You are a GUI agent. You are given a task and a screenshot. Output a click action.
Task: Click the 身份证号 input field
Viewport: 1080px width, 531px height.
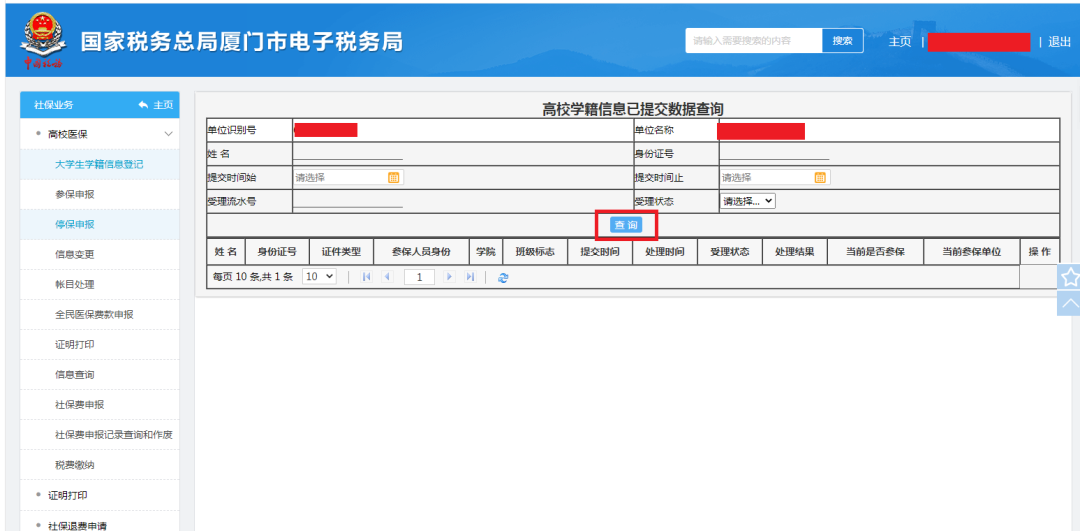pyautogui.click(x=774, y=154)
